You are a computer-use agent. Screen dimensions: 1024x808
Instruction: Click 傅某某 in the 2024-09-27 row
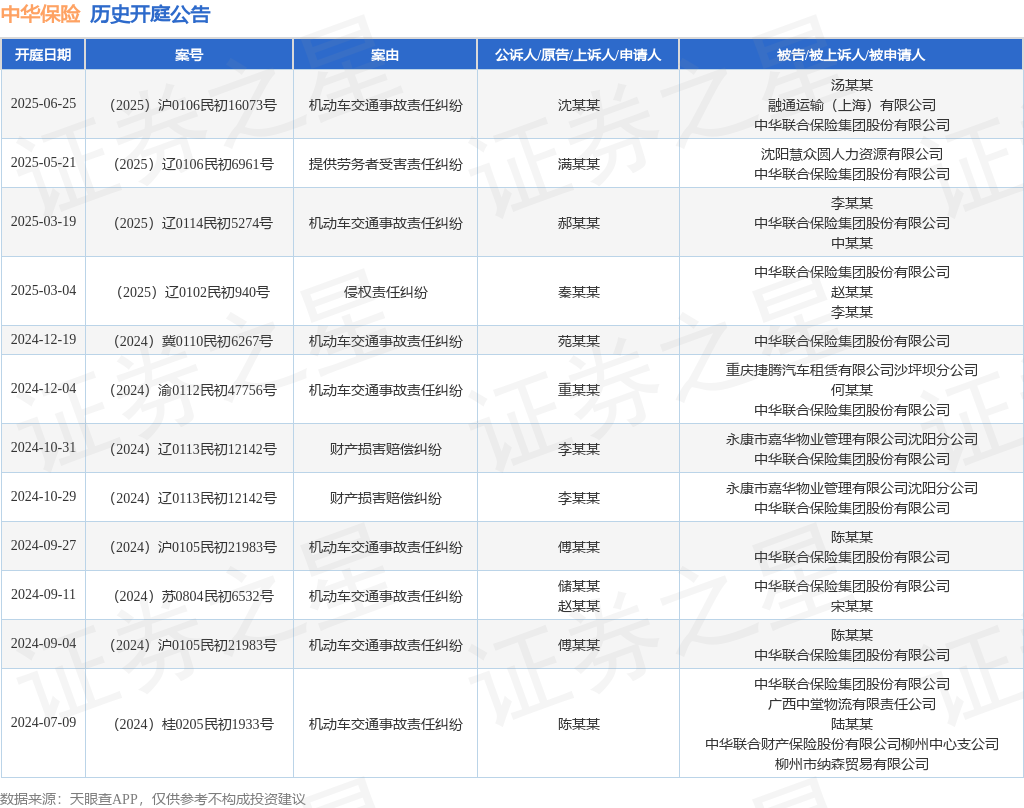[579, 547]
